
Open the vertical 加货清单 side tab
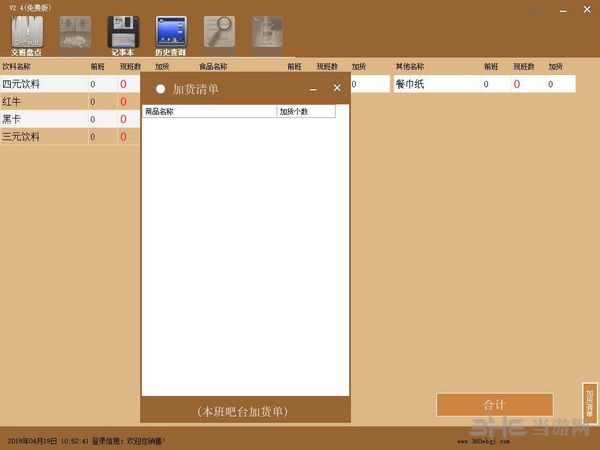point(590,403)
